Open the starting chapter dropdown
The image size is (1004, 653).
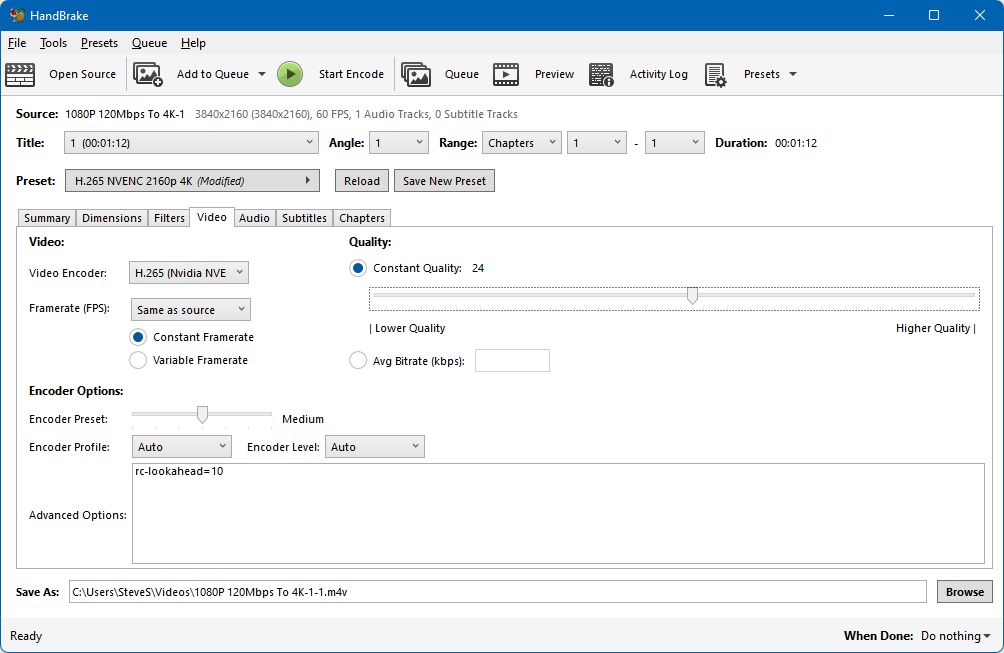pyautogui.click(x=597, y=143)
